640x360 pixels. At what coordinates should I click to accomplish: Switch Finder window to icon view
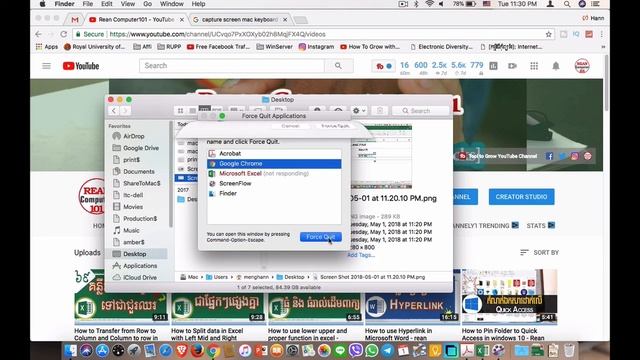180,111
